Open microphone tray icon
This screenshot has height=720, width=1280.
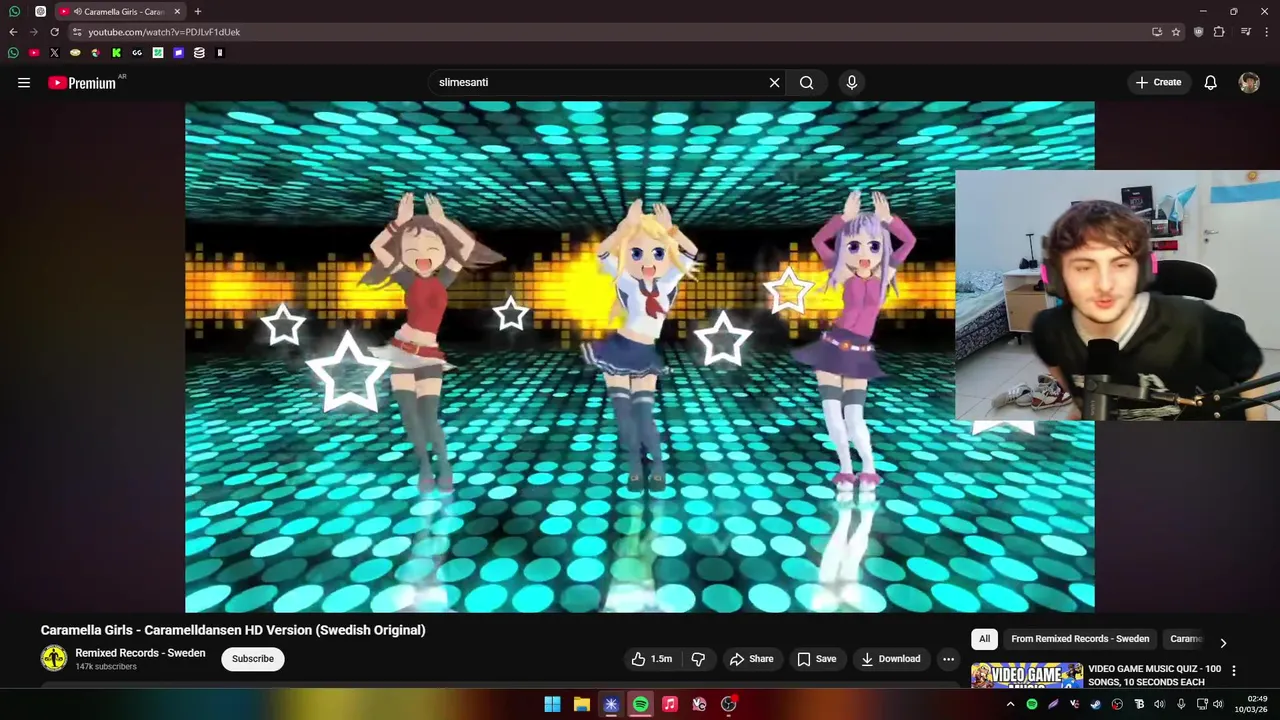(x=1181, y=704)
